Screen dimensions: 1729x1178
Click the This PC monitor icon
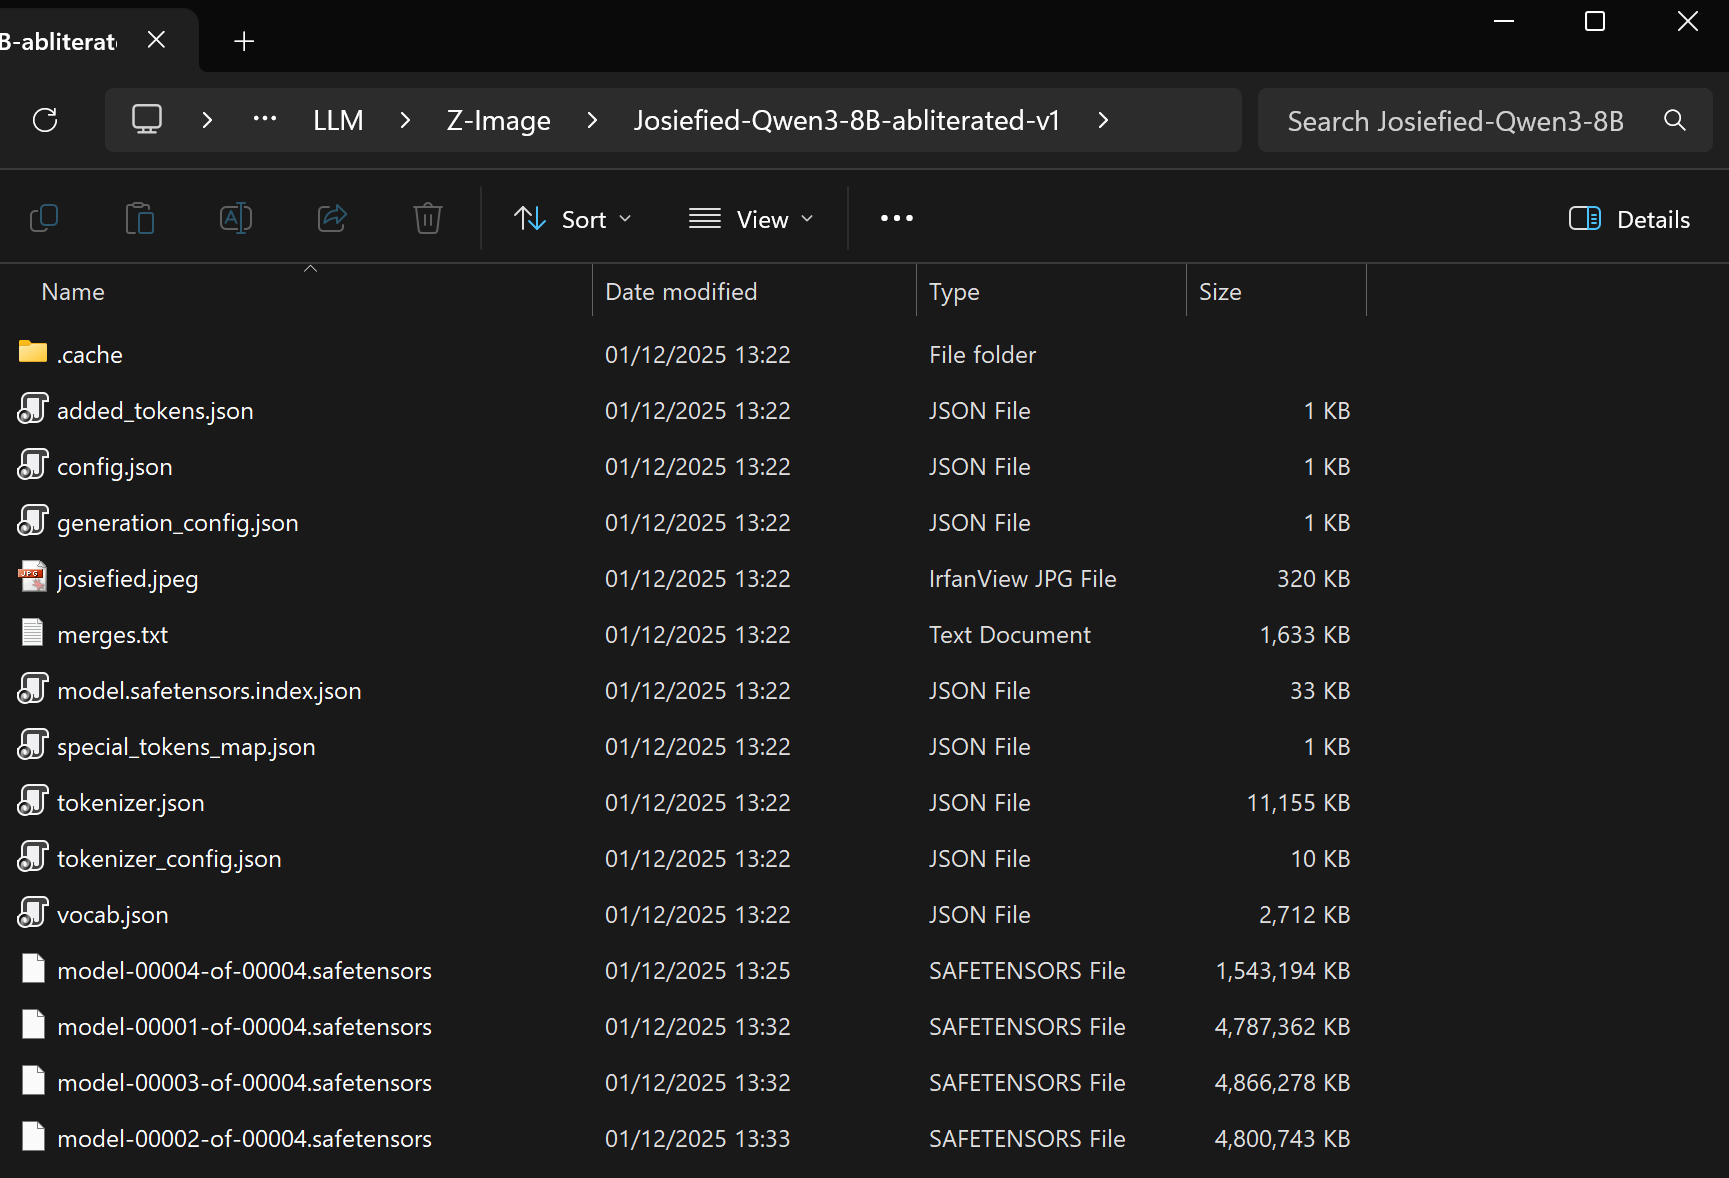tap(147, 120)
